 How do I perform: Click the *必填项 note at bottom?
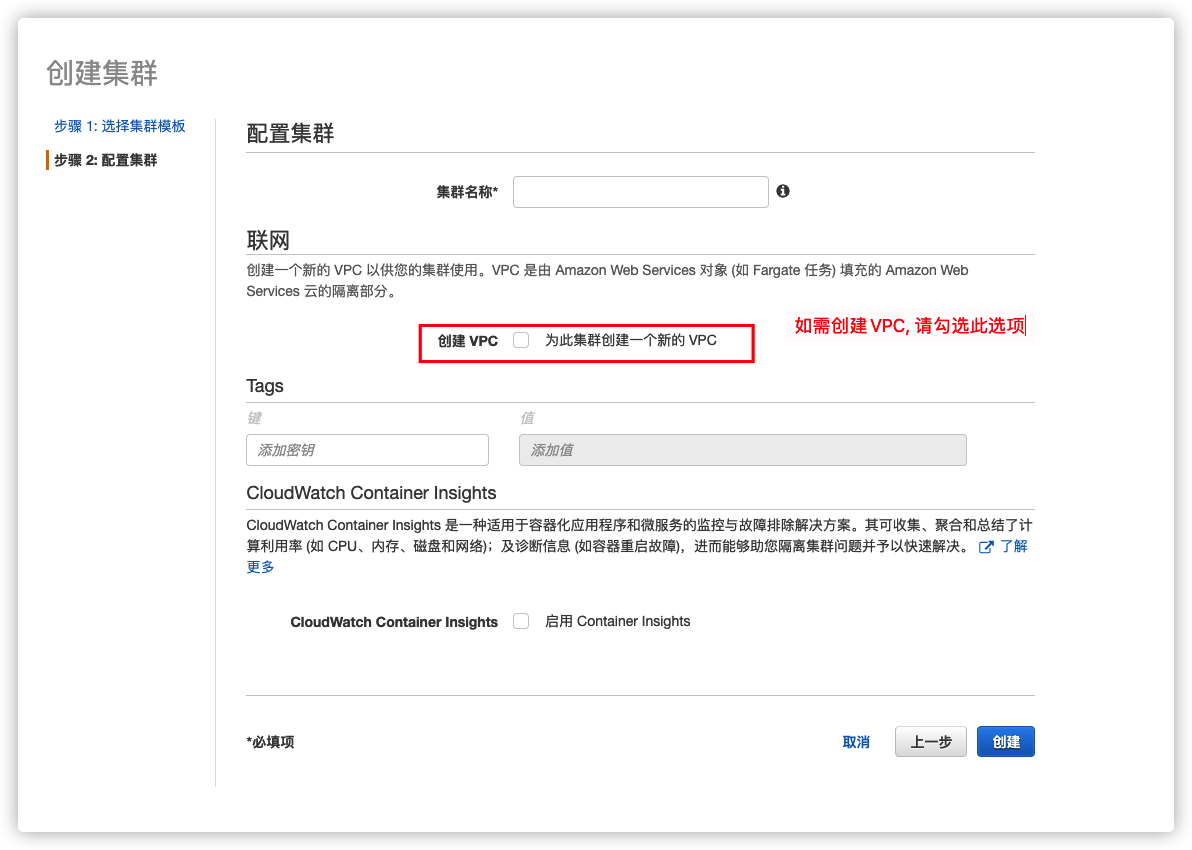pyautogui.click(x=270, y=742)
